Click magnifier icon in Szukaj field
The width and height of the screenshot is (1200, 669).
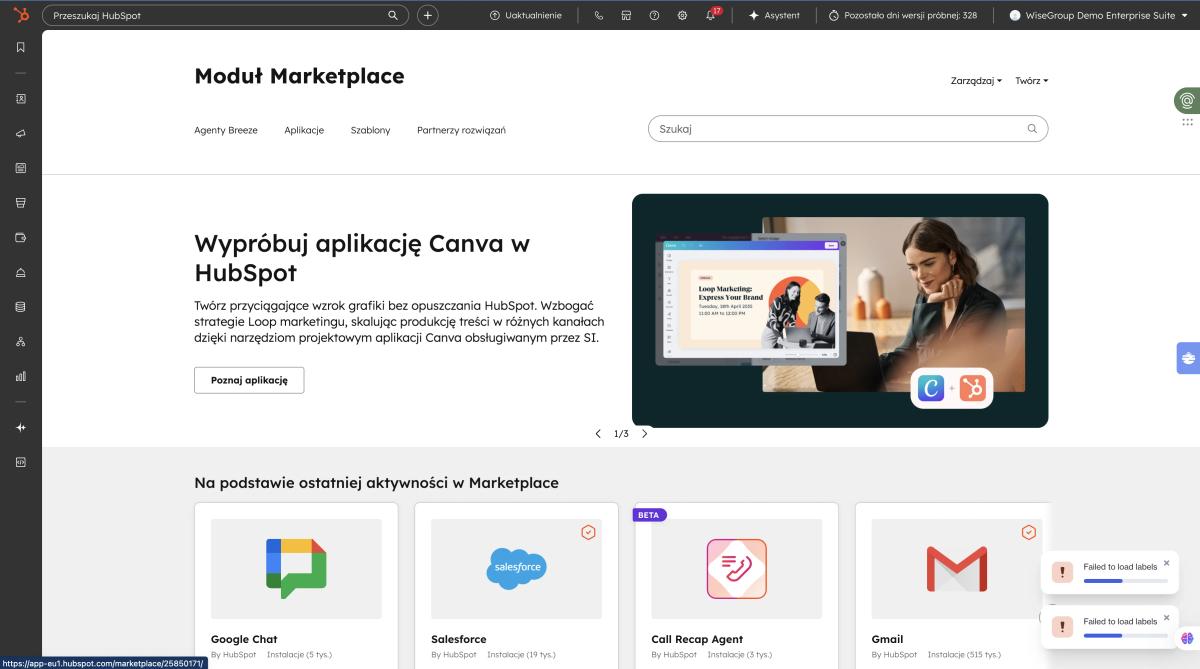(x=1032, y=129)
